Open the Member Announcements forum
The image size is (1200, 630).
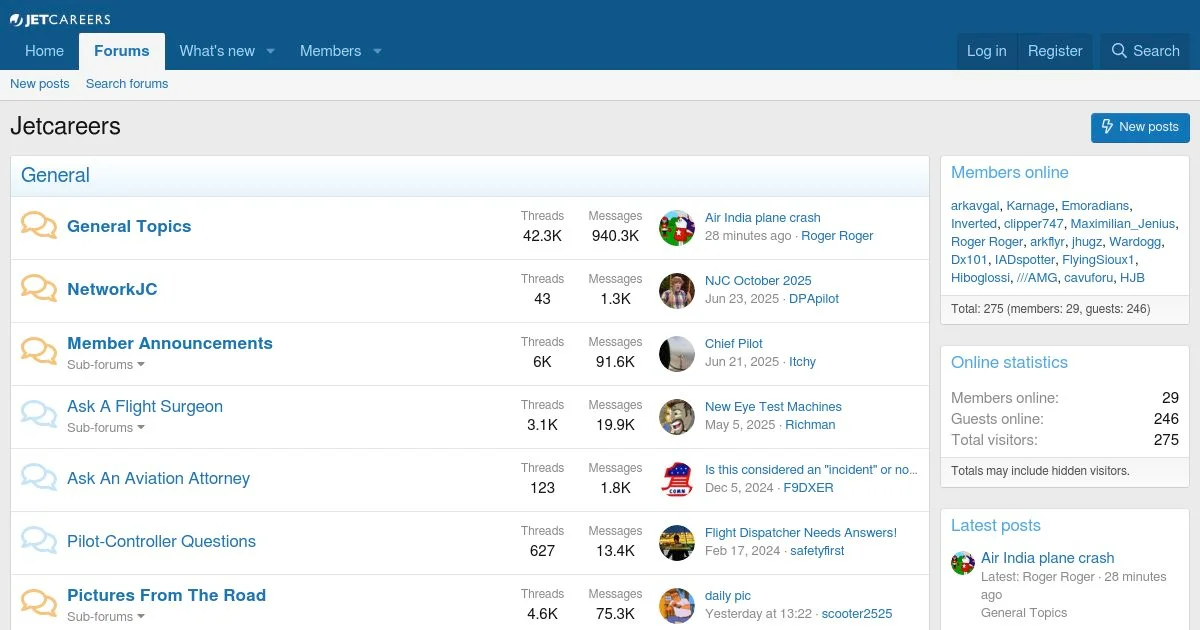[170, 343]
